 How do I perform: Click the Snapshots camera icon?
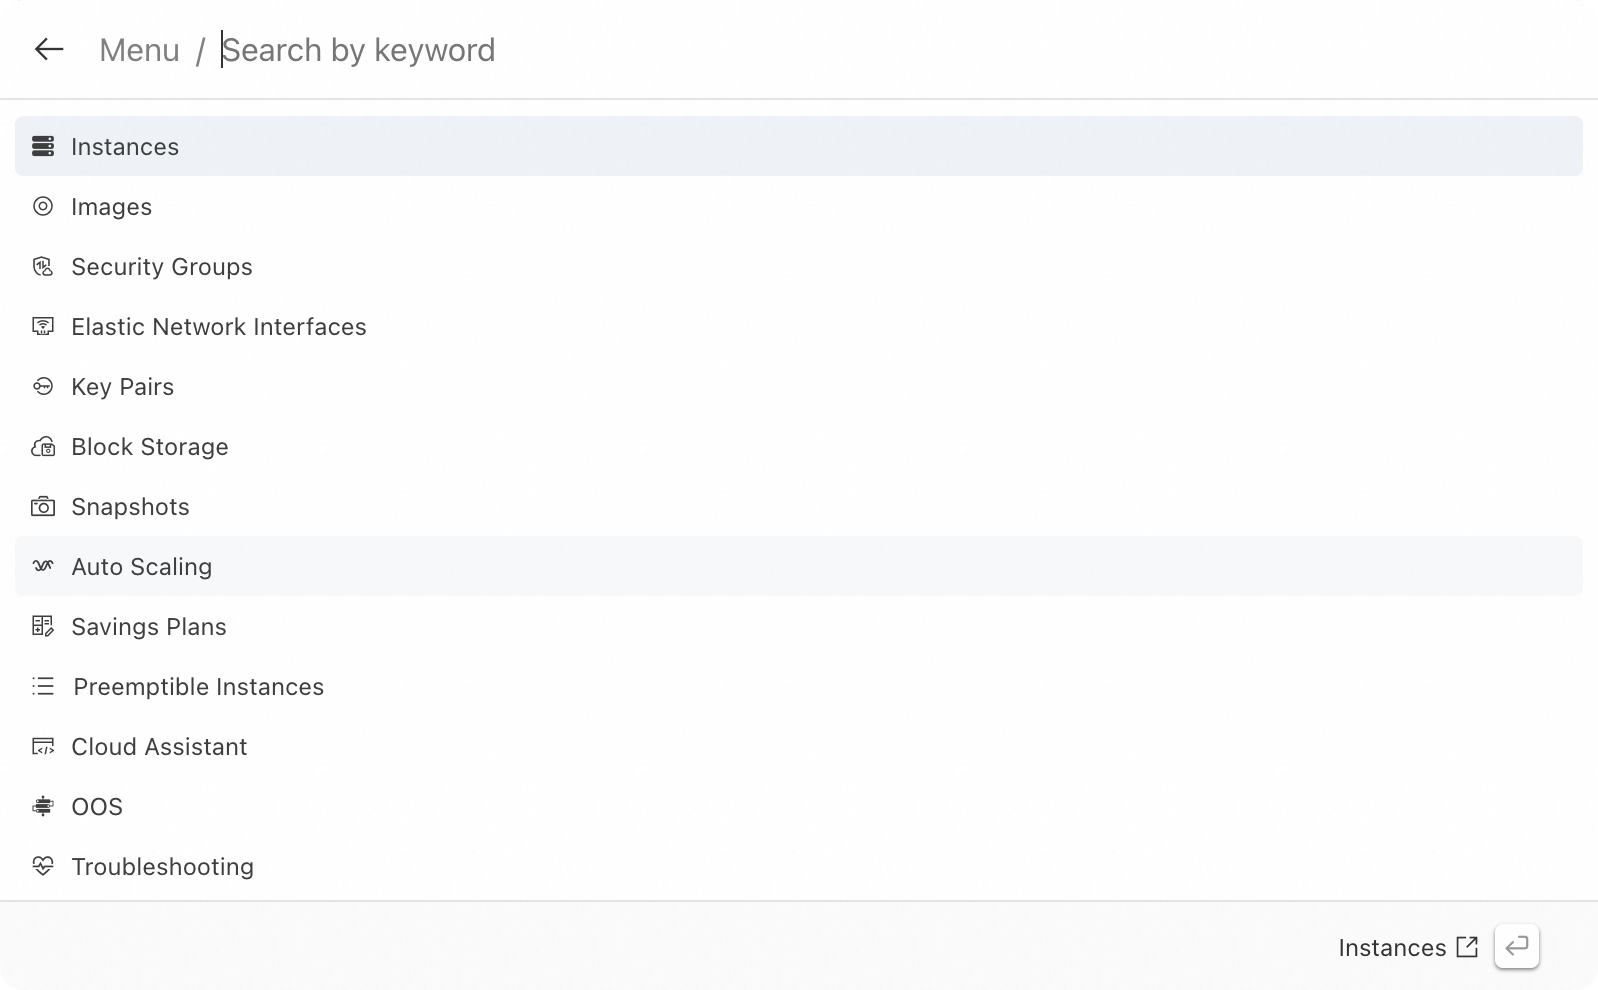(x=43, y=507)
